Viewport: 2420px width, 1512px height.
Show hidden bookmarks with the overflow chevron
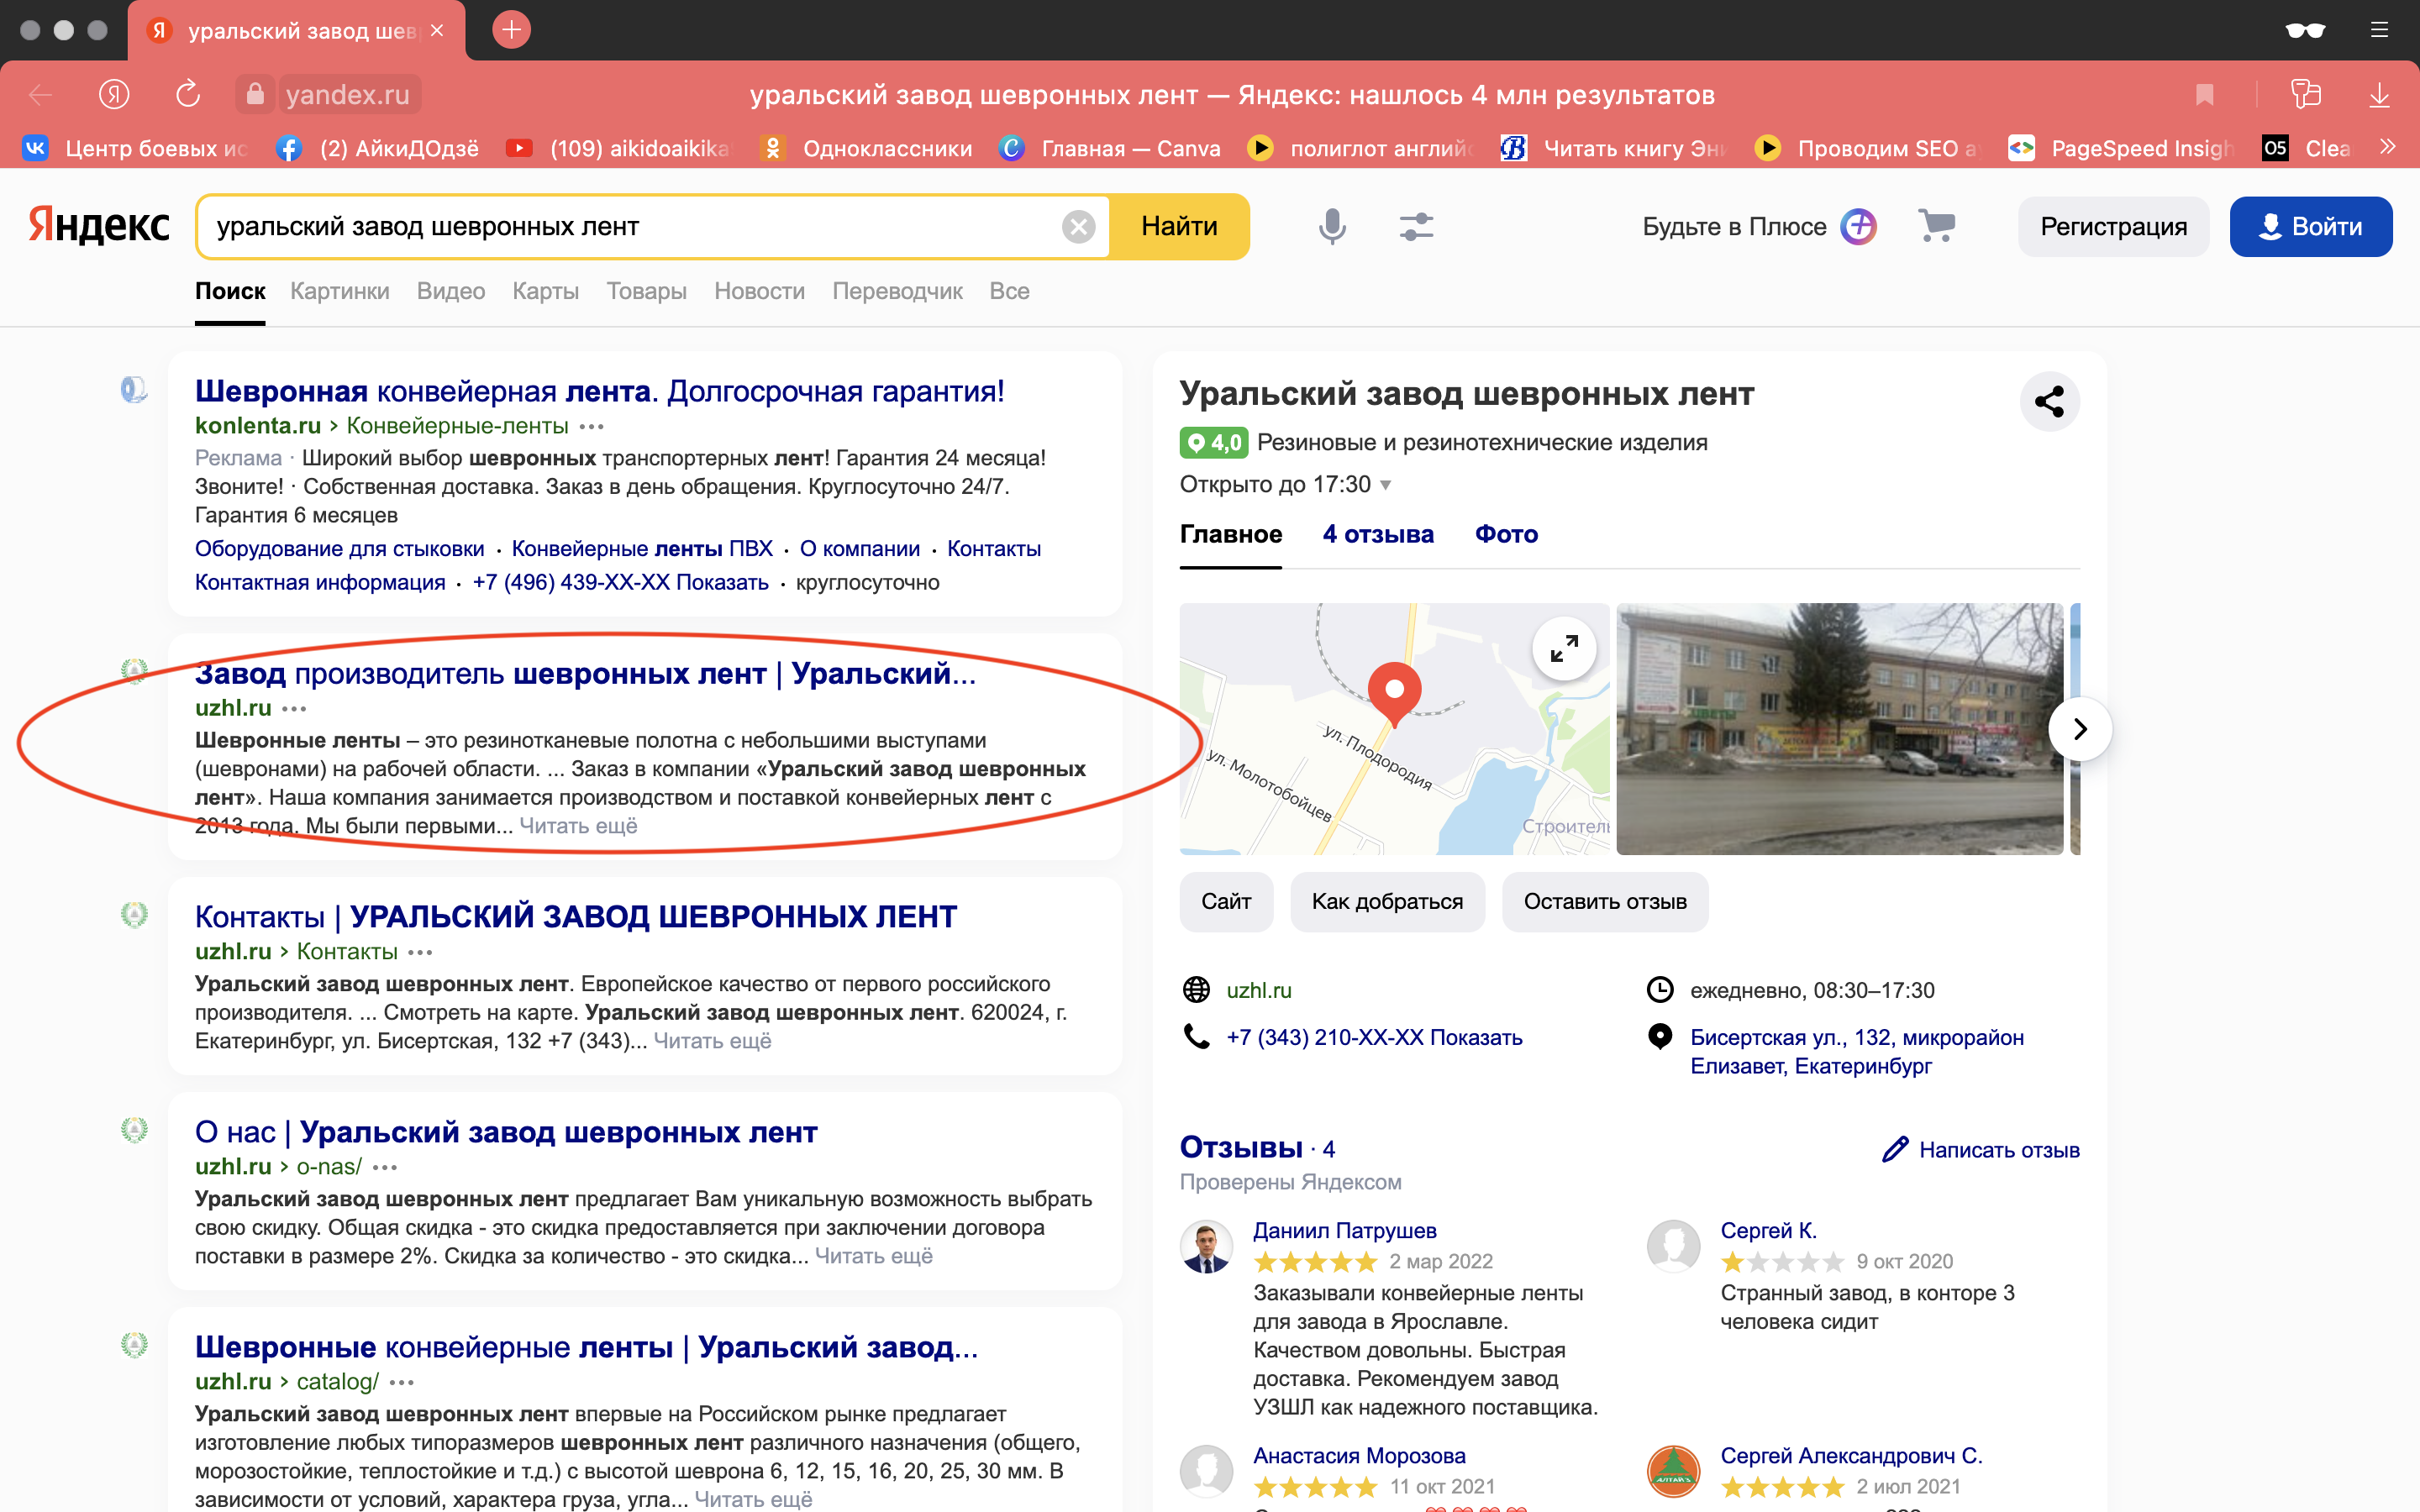pos(2388,147)
